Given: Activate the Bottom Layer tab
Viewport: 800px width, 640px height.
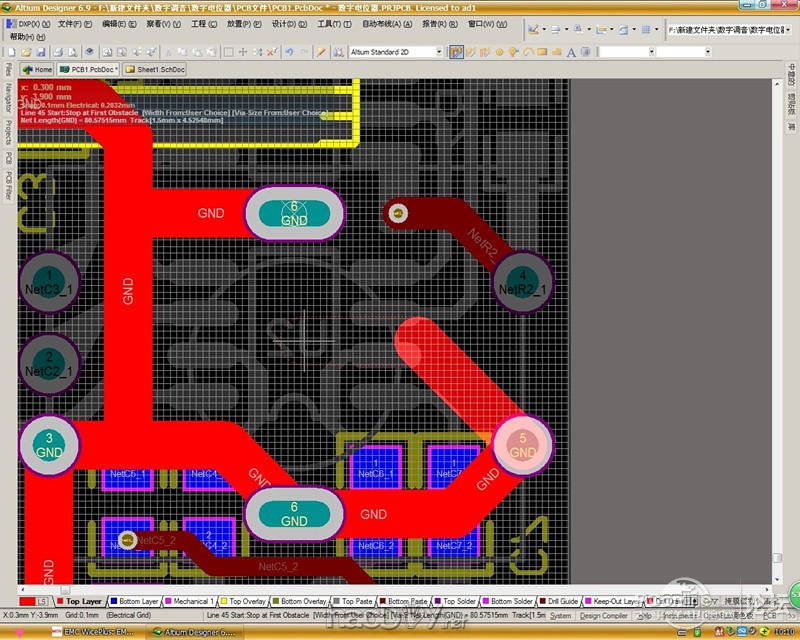Looking at the screenshot, I should coord(134,602).
